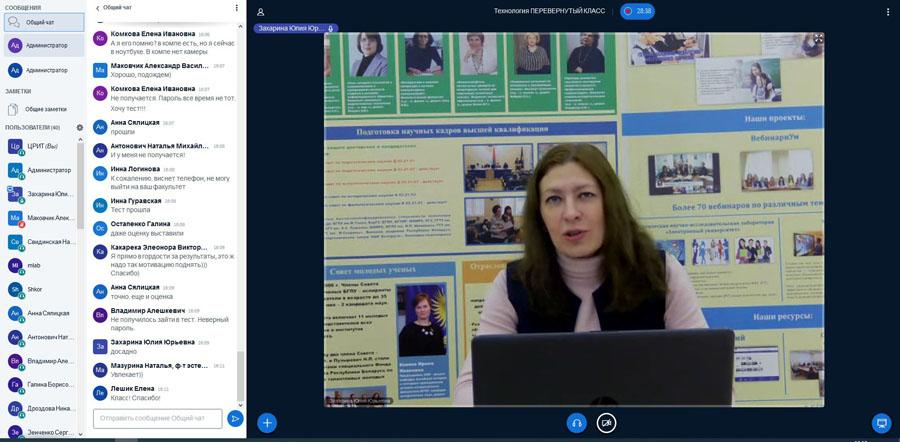
Task: Make the webcam video fullscreen
Action: [x=818, y=38]
